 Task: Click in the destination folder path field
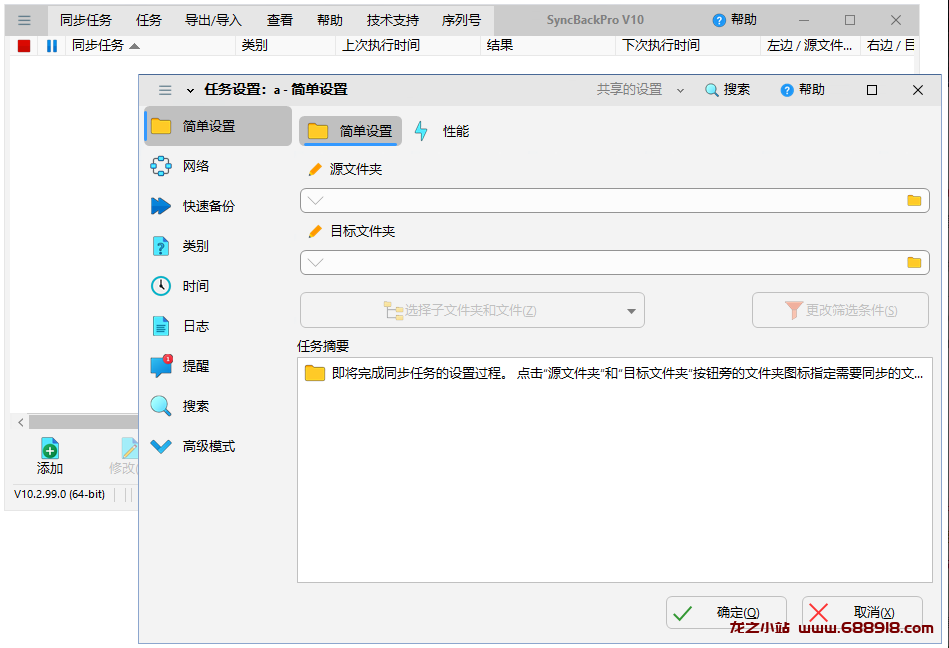click(615, 262)
